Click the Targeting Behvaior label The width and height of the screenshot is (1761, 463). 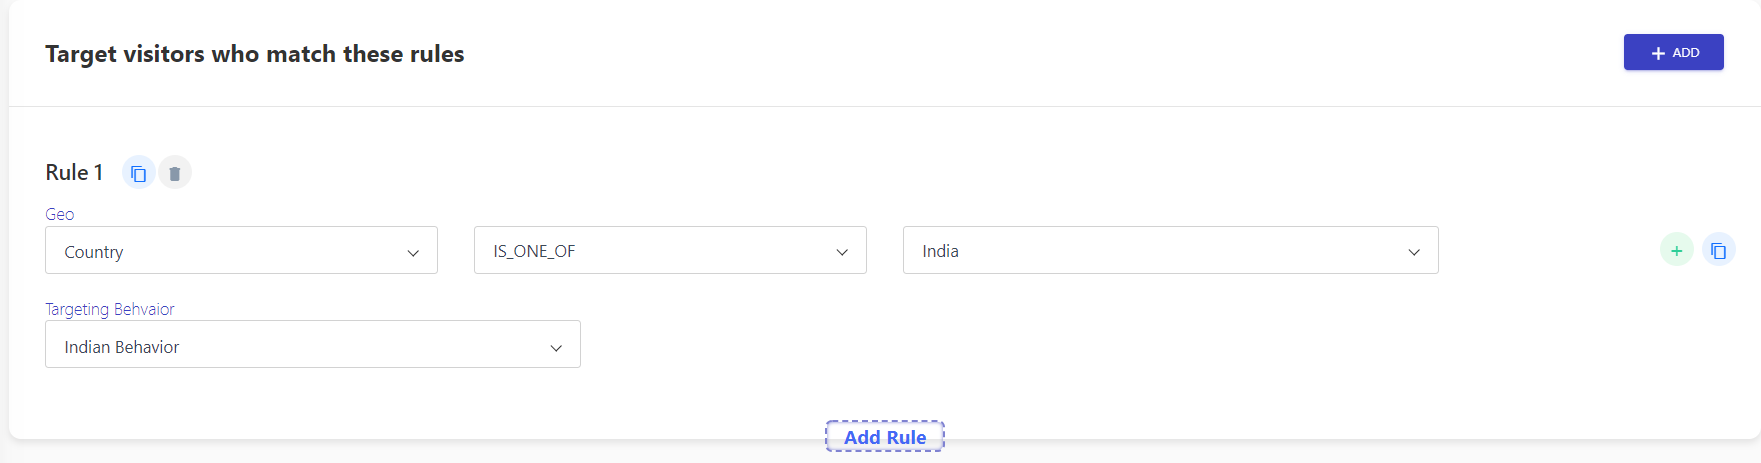click(110, 309)
